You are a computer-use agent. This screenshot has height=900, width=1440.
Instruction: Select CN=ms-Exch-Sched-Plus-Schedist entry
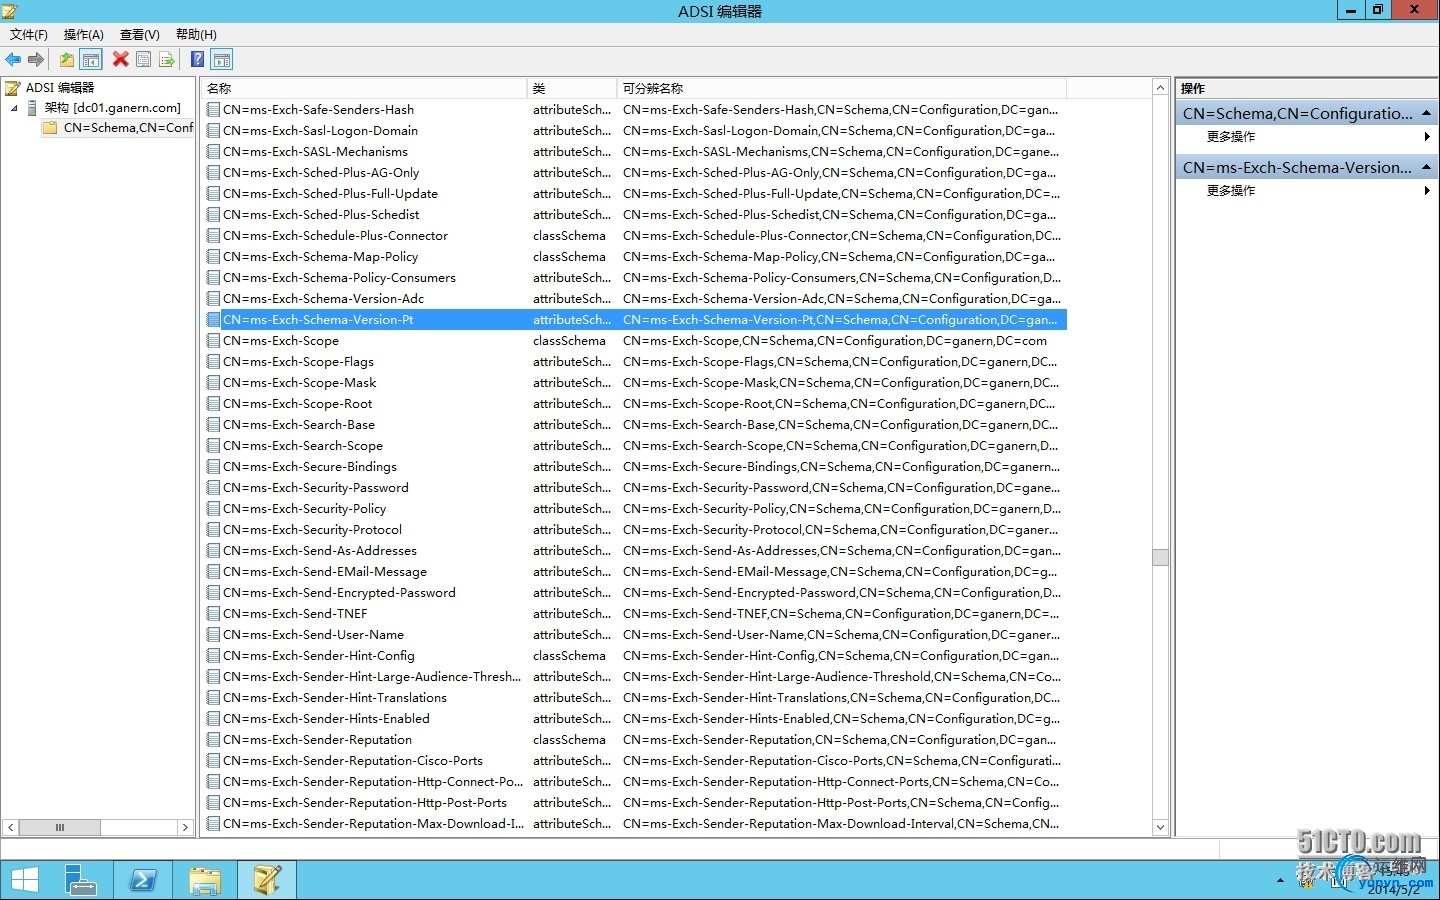tap(321, 215)
